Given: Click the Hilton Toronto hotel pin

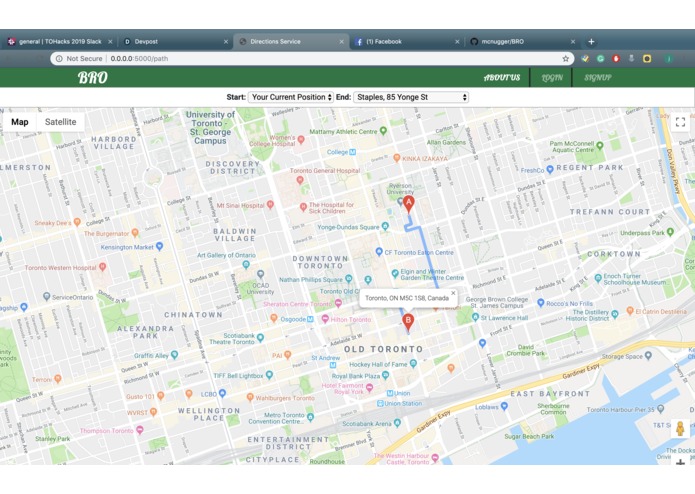Looking at the screenshot, I should [x=325, y=319].
